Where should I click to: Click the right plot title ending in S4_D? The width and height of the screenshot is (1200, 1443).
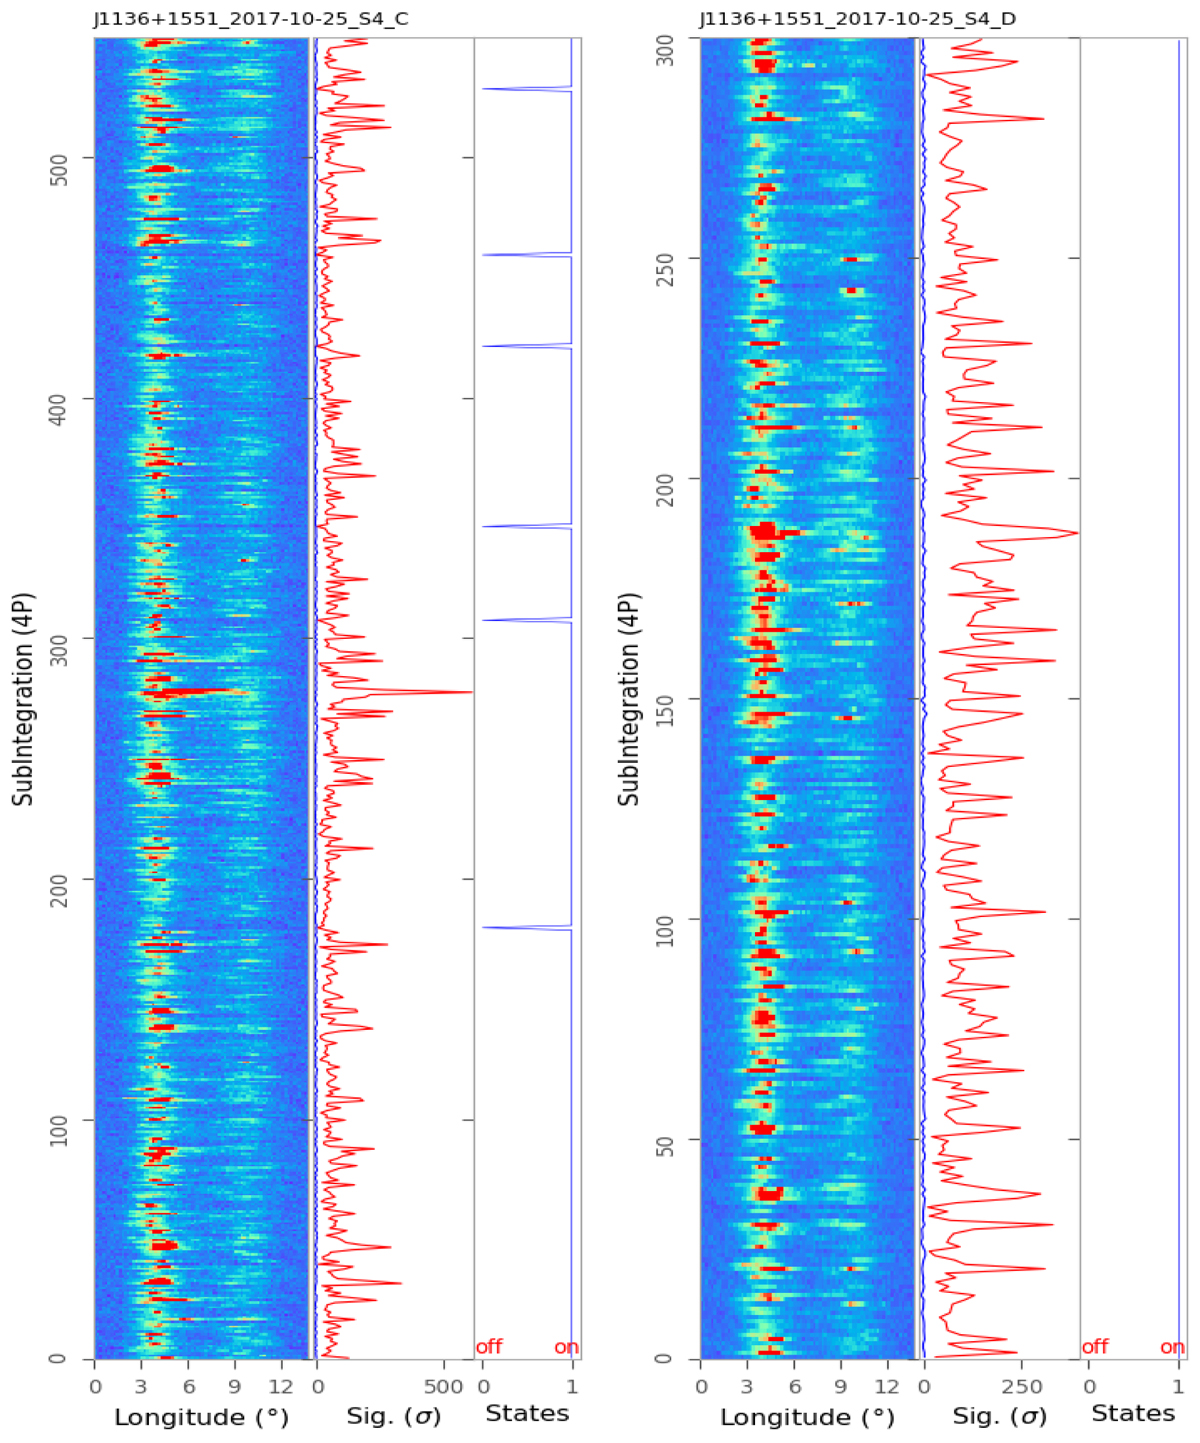(x=857, y=19)
